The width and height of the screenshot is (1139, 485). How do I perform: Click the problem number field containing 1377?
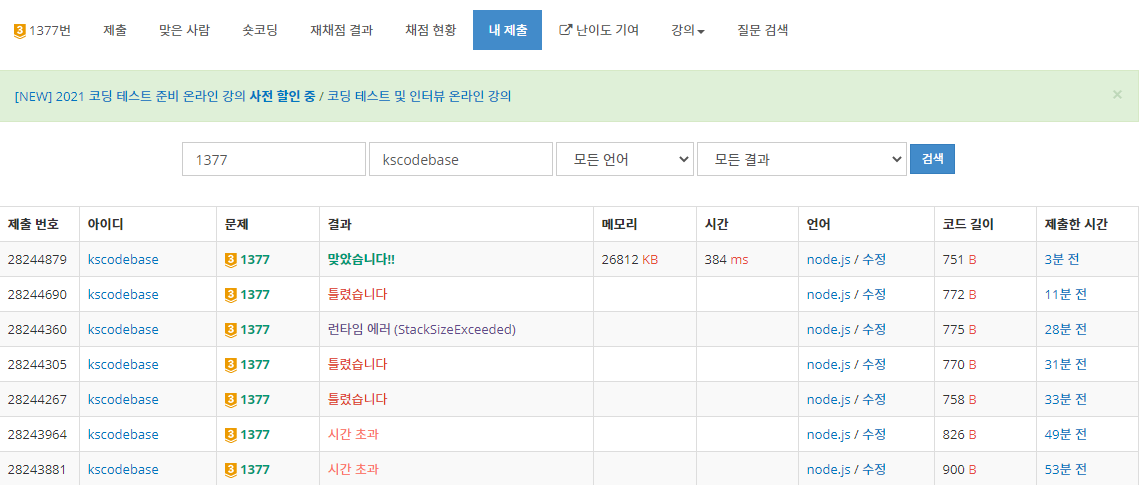(x=274, y=159)
